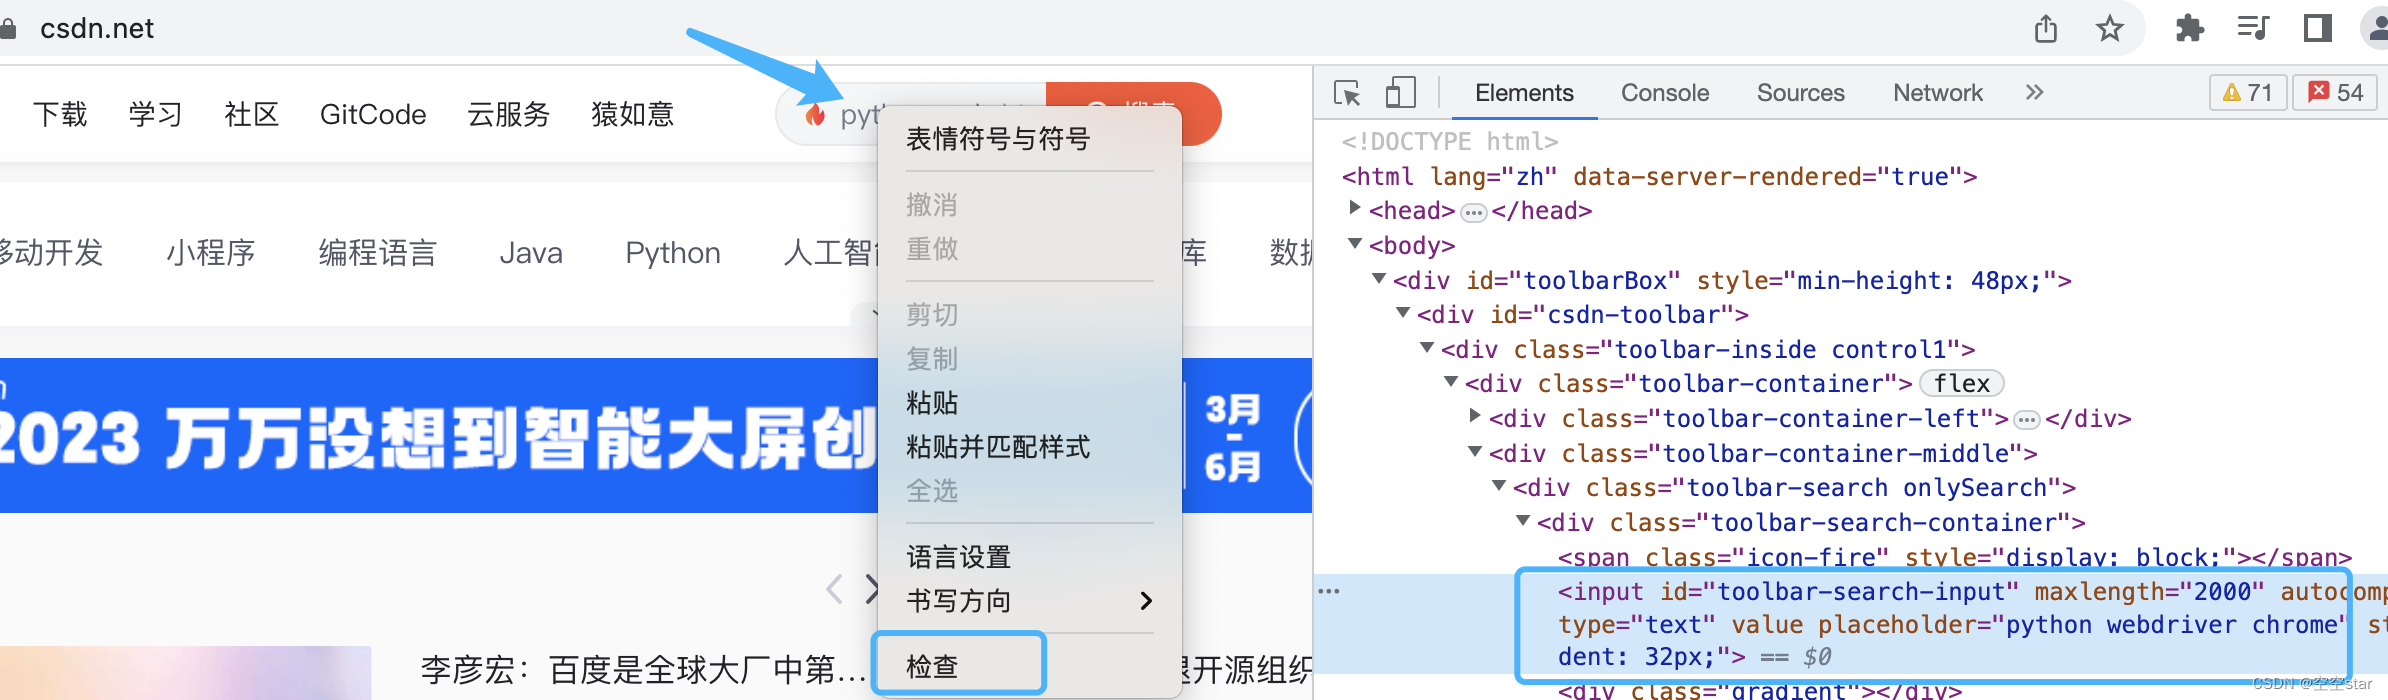Collapse the toolbar-inside control1 div
This screenshot has height=700, width=2388.
1427,347
